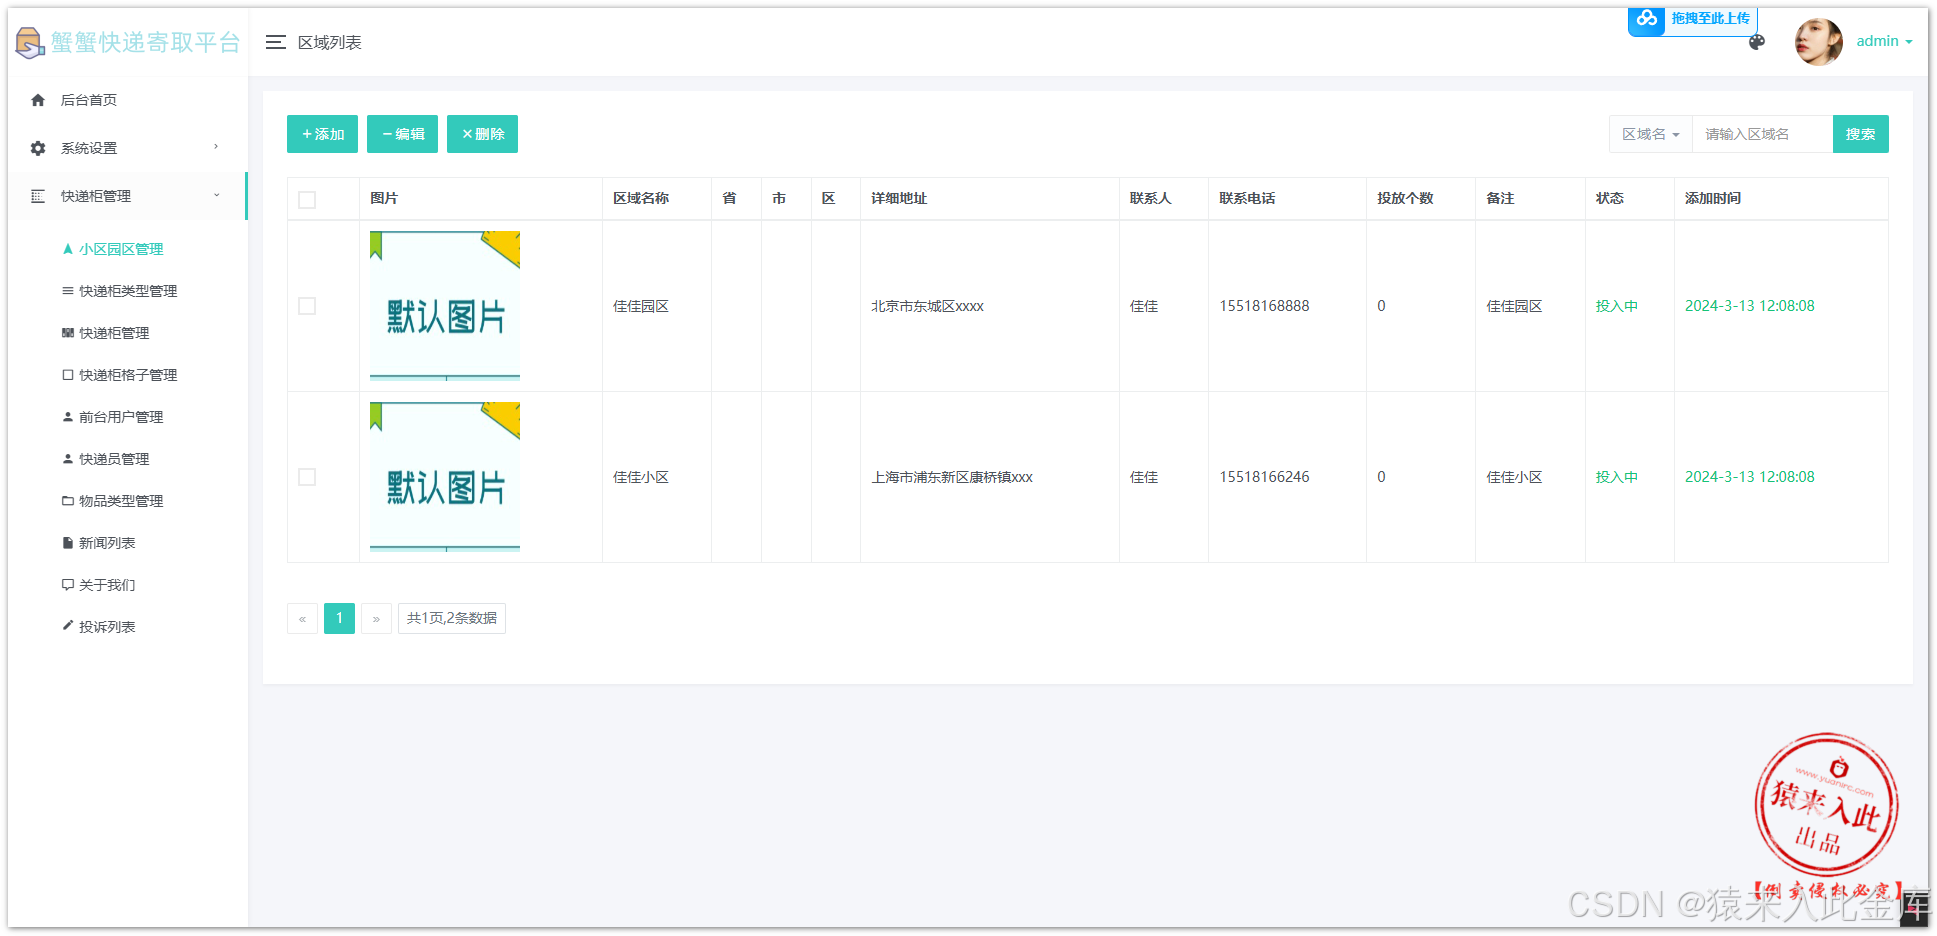This screenshot has width=1937, height=936.
Task: Click phone number 15518168888
Action: coord(1264,306)
